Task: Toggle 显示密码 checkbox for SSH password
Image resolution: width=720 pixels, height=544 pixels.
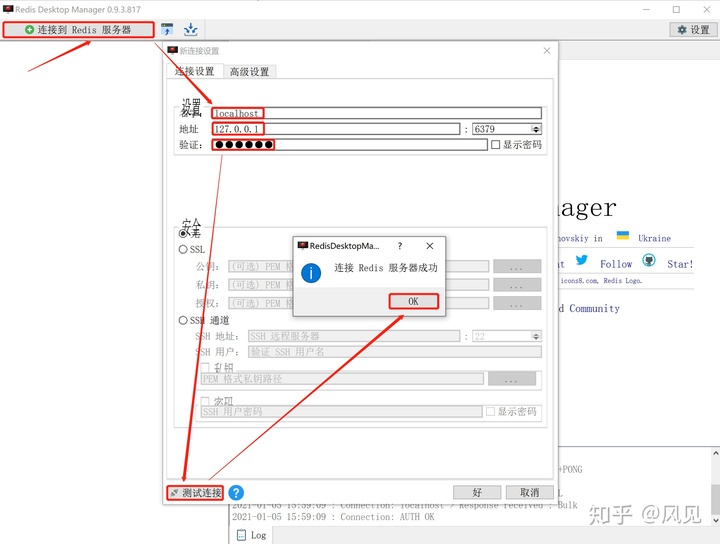Action: [490, 411]
